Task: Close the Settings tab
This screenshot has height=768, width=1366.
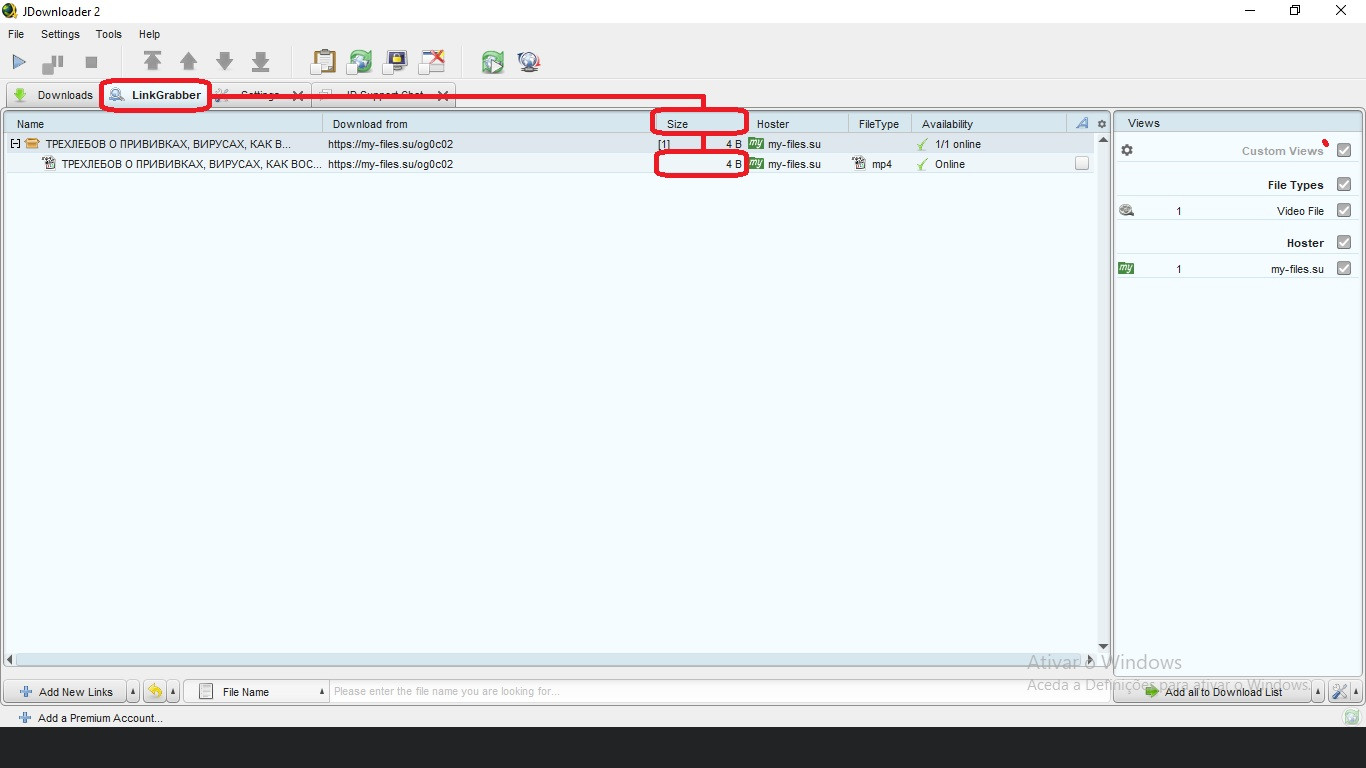Action: coord(297,95)
